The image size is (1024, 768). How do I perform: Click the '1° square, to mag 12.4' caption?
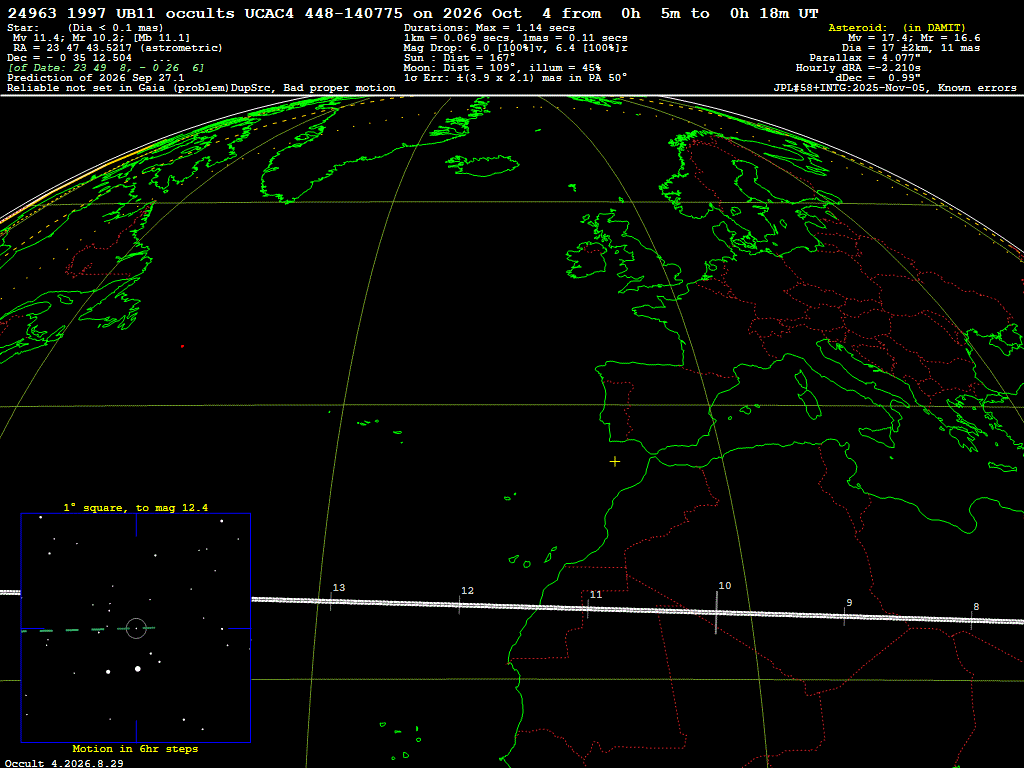tap(136, 507)
